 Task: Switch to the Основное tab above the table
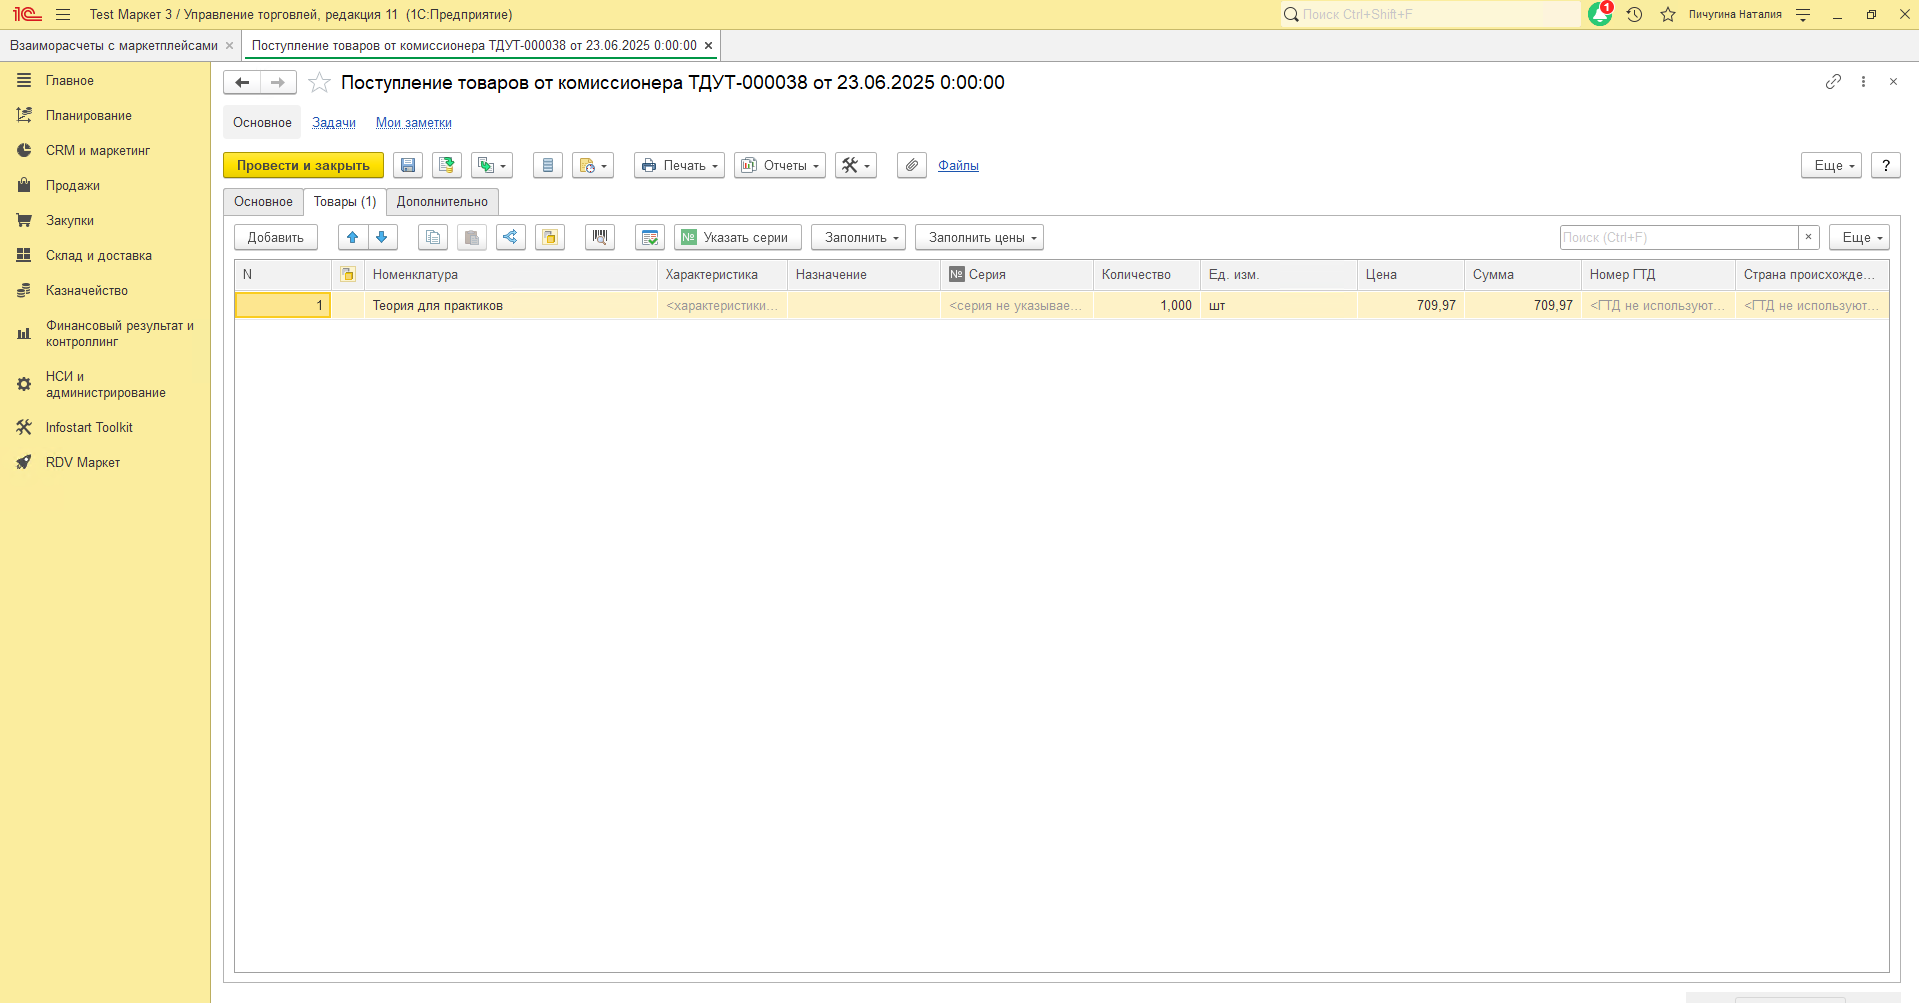pyautogui.click(x=263, y=202)
